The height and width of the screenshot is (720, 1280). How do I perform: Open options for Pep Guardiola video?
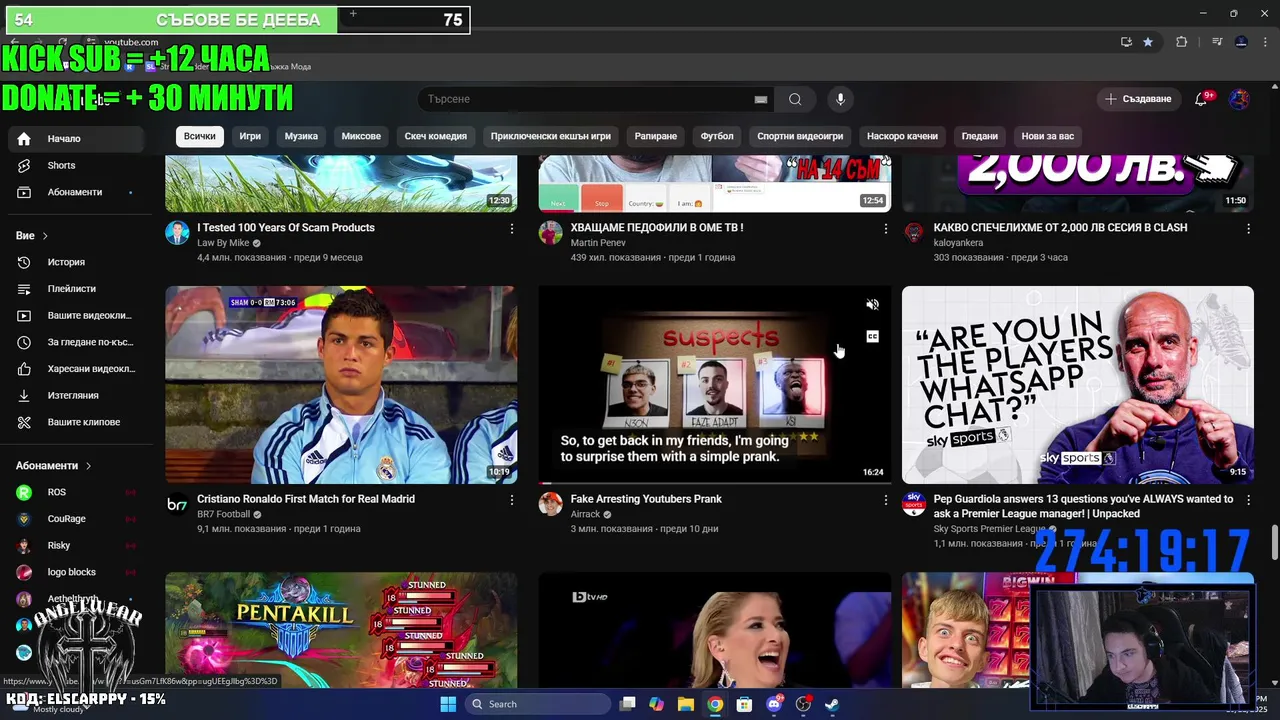click(1248, 500)
